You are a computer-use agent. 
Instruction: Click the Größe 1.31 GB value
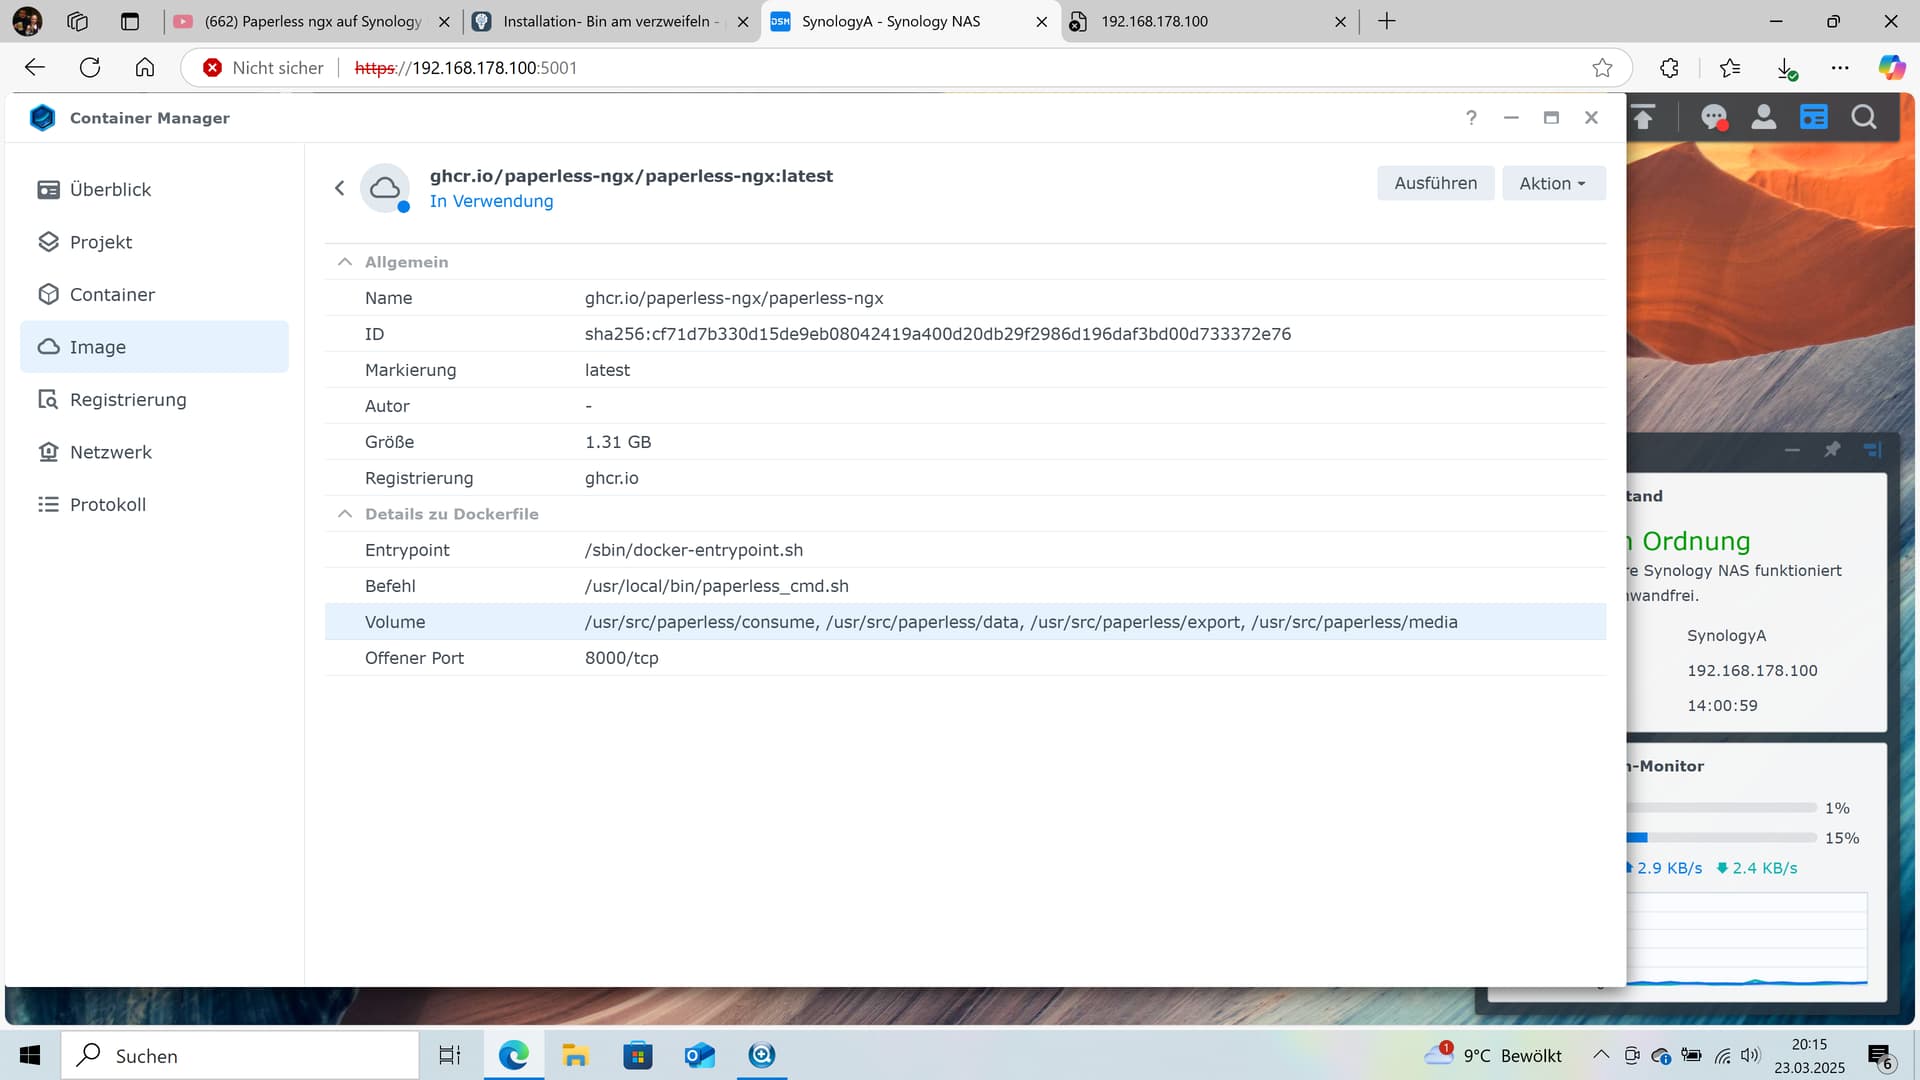(x=617, y=442)
